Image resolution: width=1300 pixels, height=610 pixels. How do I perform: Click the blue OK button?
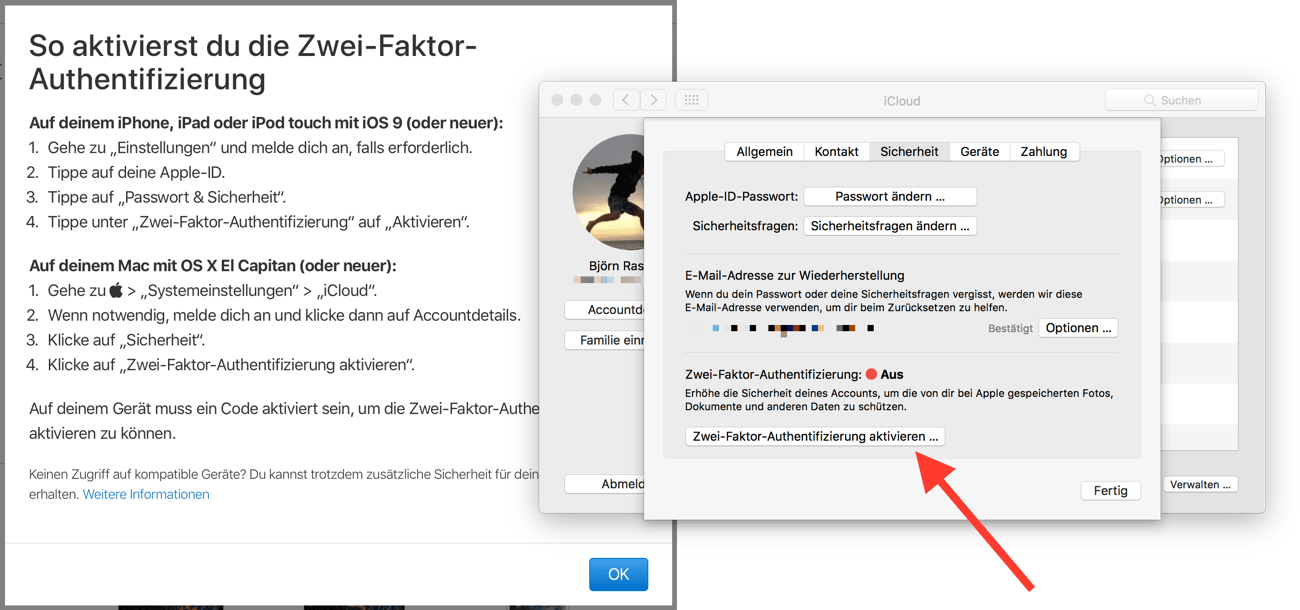618,574
